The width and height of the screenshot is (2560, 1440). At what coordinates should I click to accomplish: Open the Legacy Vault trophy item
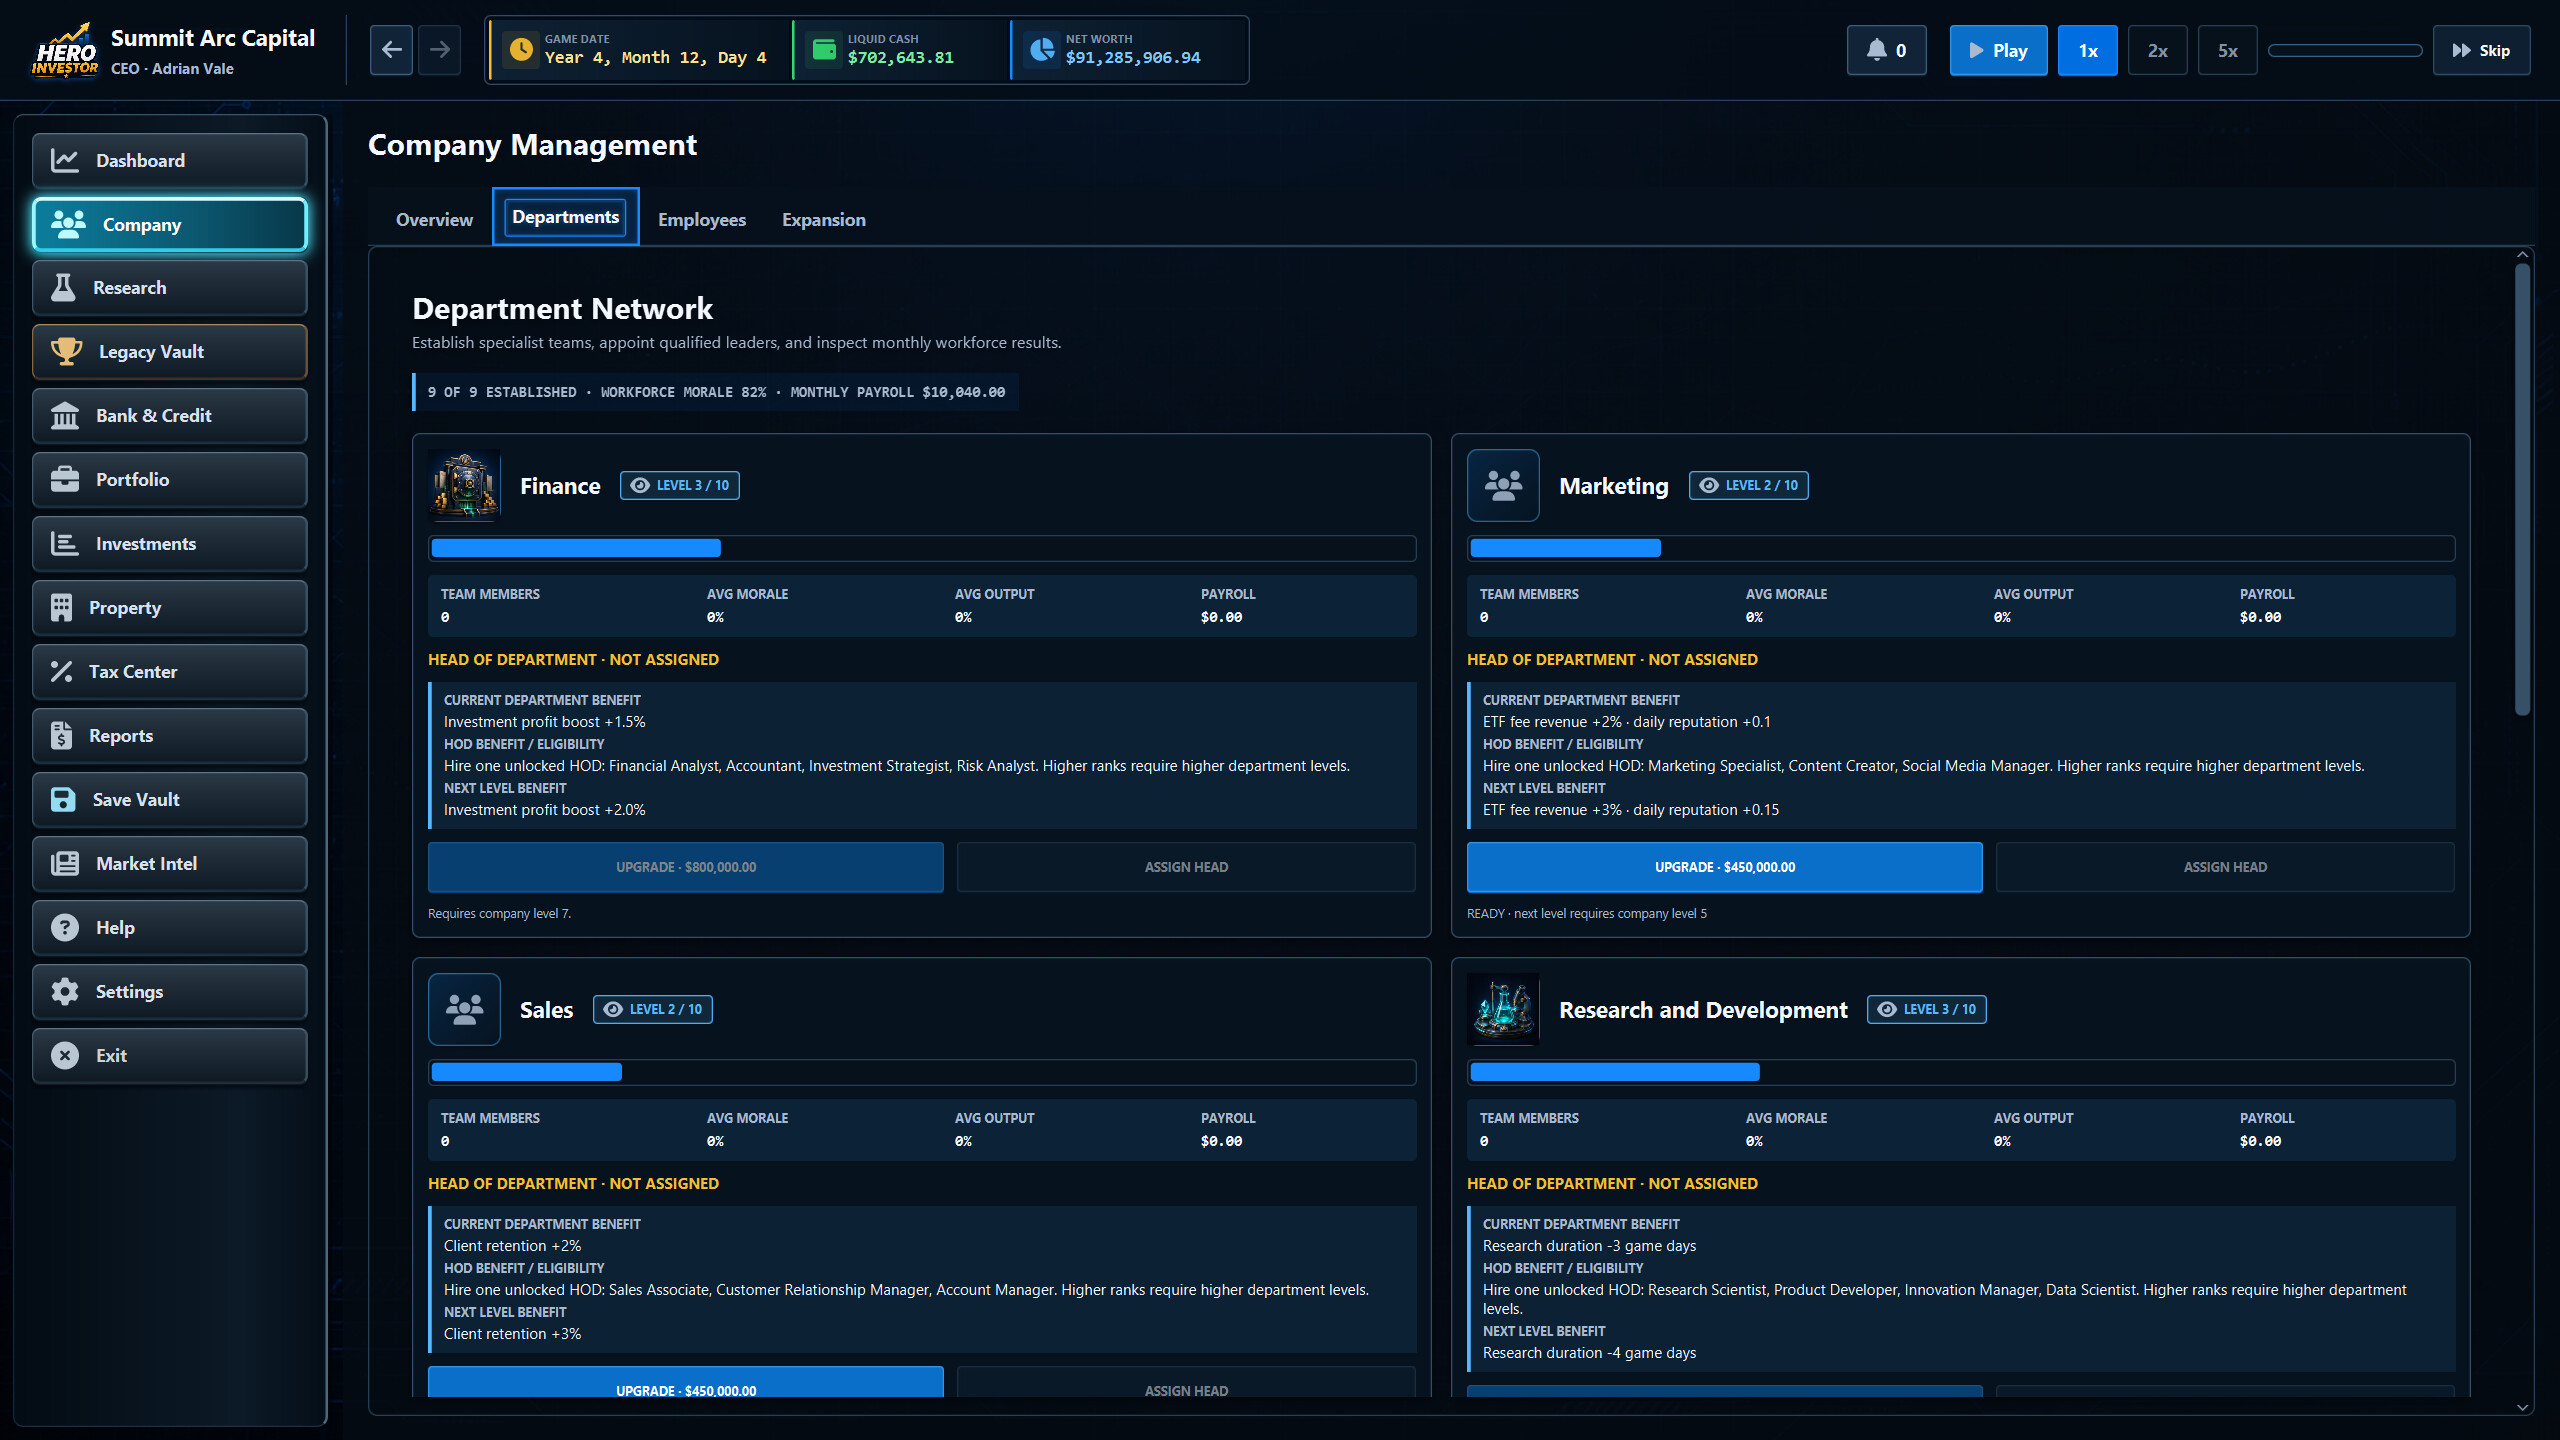[x=169, y=352]
